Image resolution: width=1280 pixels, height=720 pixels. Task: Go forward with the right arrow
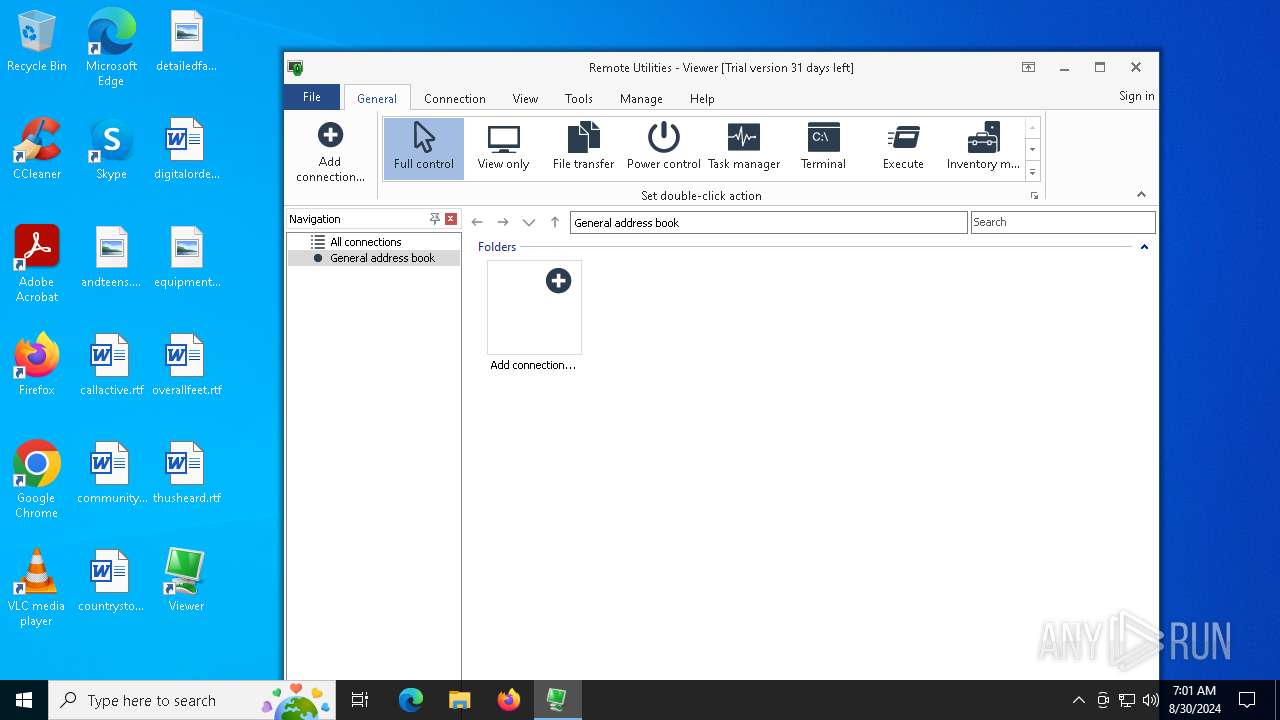[503, 222]
